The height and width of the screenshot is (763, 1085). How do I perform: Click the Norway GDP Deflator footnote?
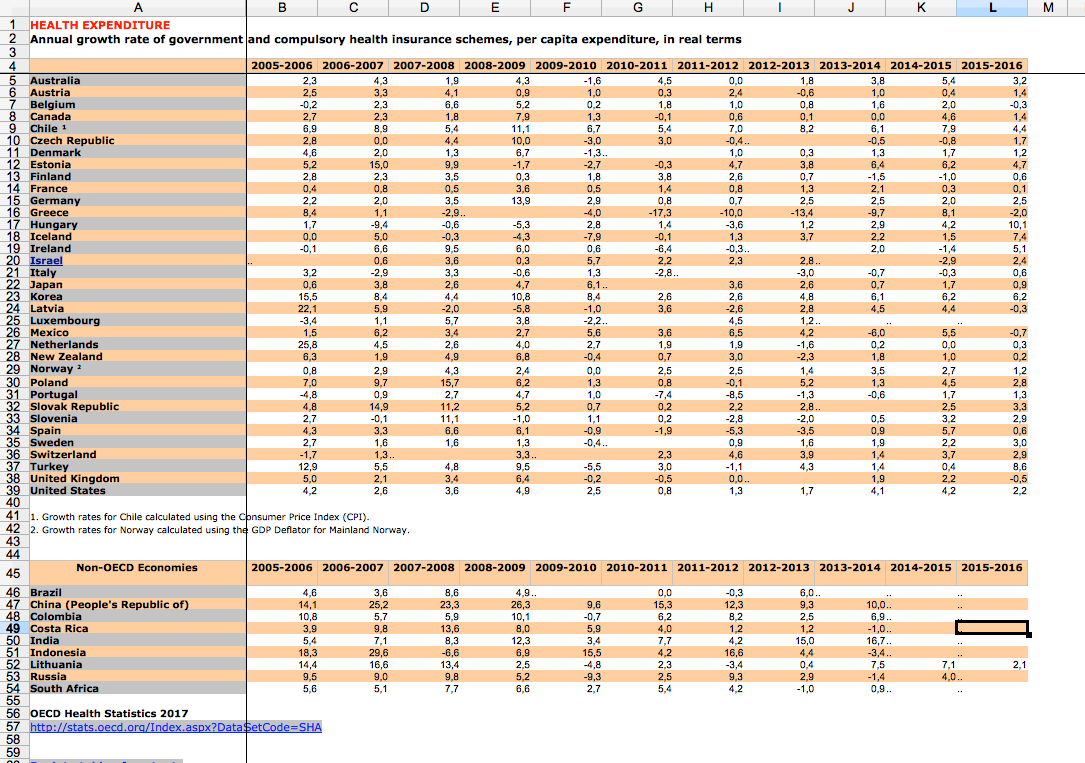220,530
